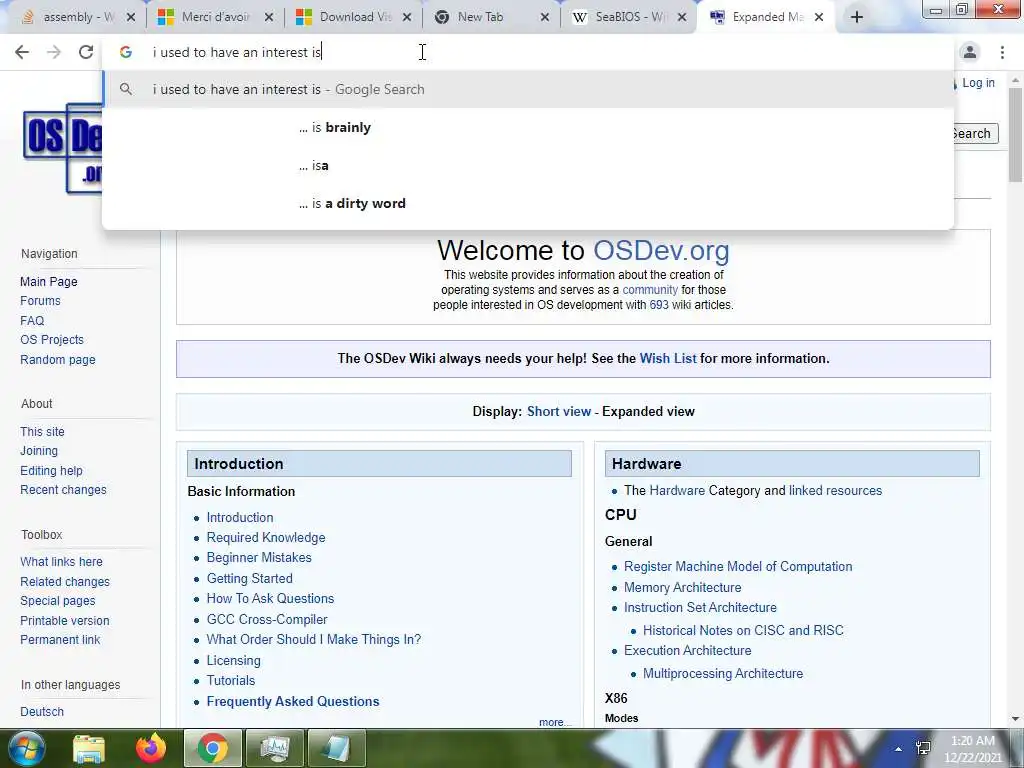Screen dimensions: 1024x768
Task: Pick the 'is a dirty word' suggestion
Action: (528, 203)
